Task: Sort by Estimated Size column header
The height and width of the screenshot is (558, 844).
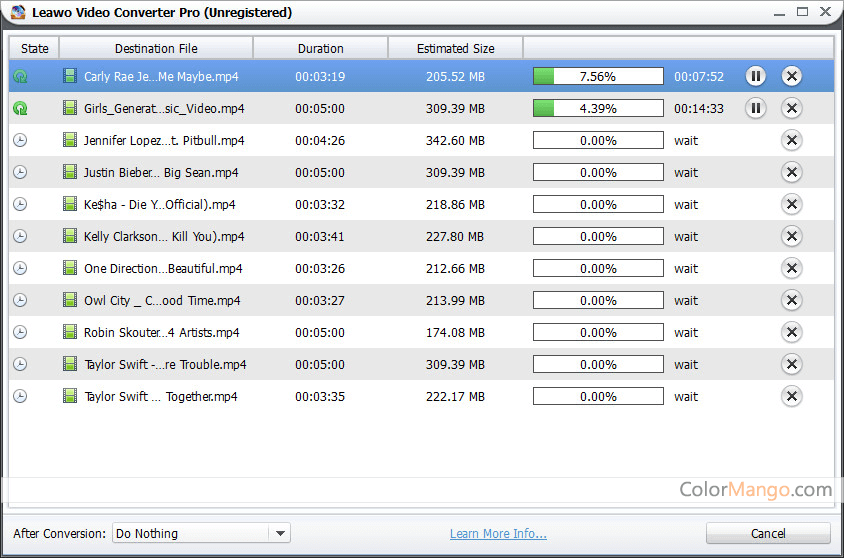Action: pos(455,48)
